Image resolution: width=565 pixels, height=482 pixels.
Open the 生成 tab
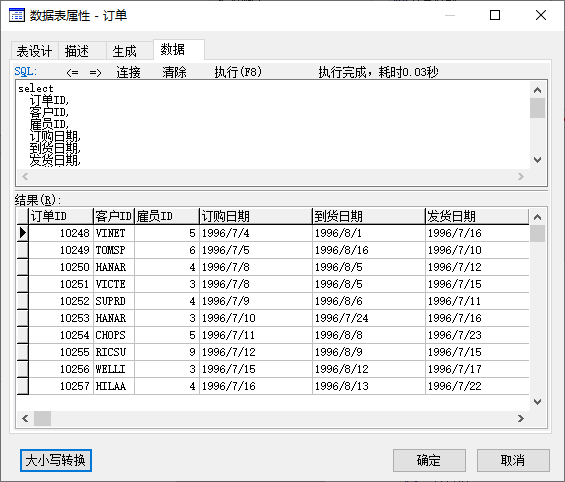(x=125, y=51)
